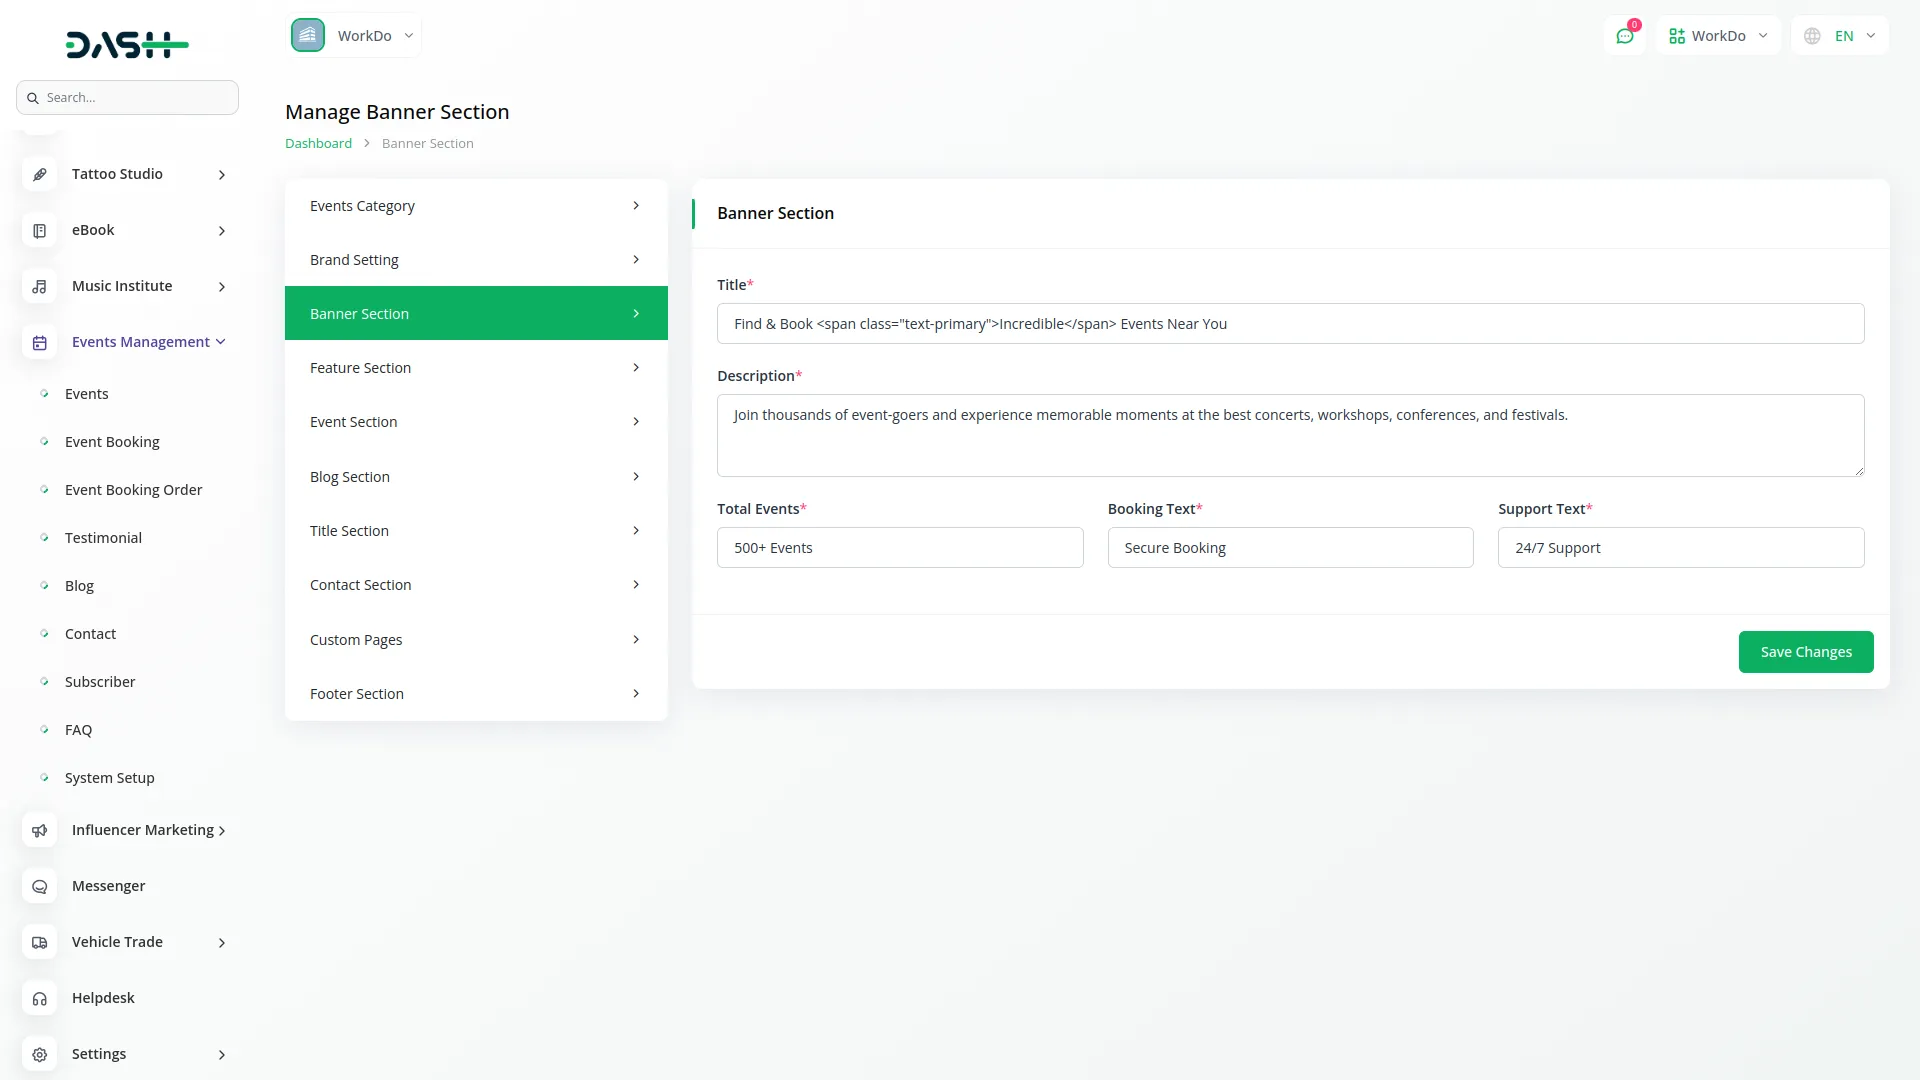Click the Events Management calendar icon
This screenshot has height=1080, width=1920.
tap(39, 342)
